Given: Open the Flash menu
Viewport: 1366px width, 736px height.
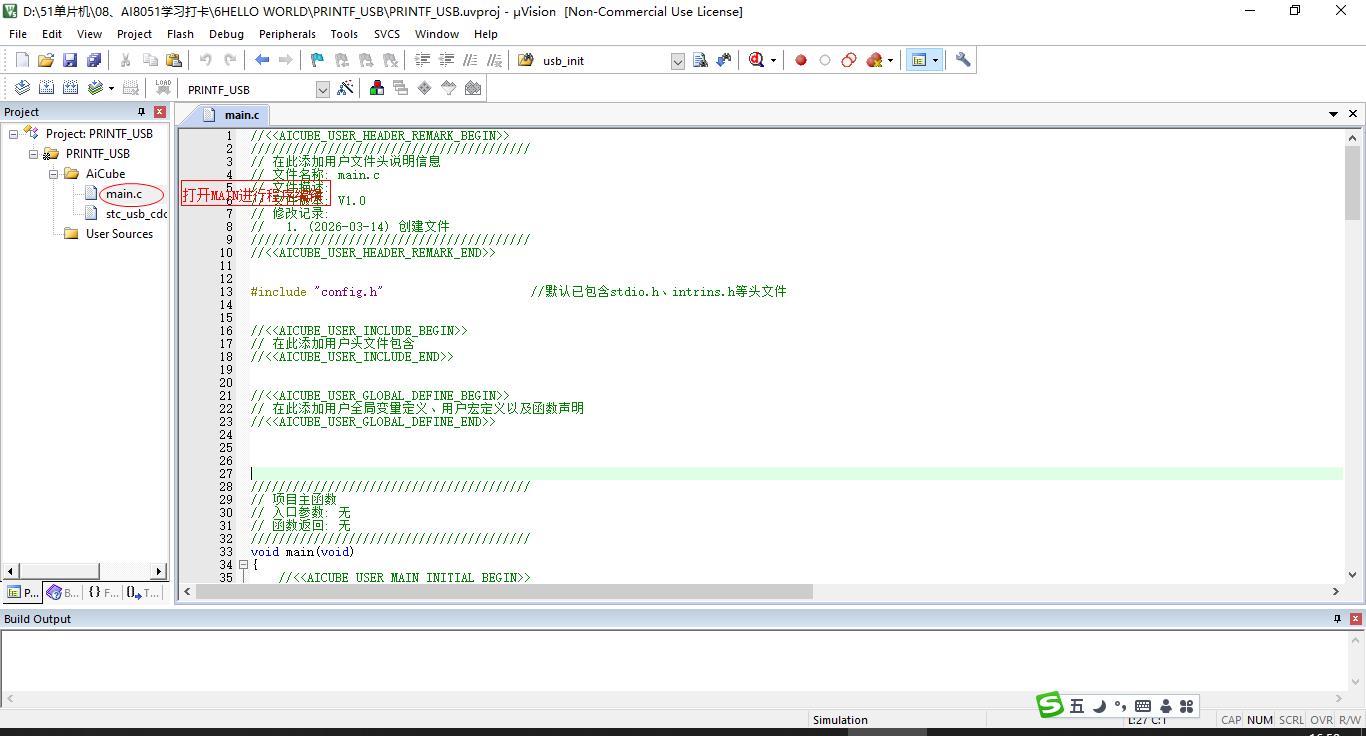Looking at the screenshot, I should coord(180,34).
